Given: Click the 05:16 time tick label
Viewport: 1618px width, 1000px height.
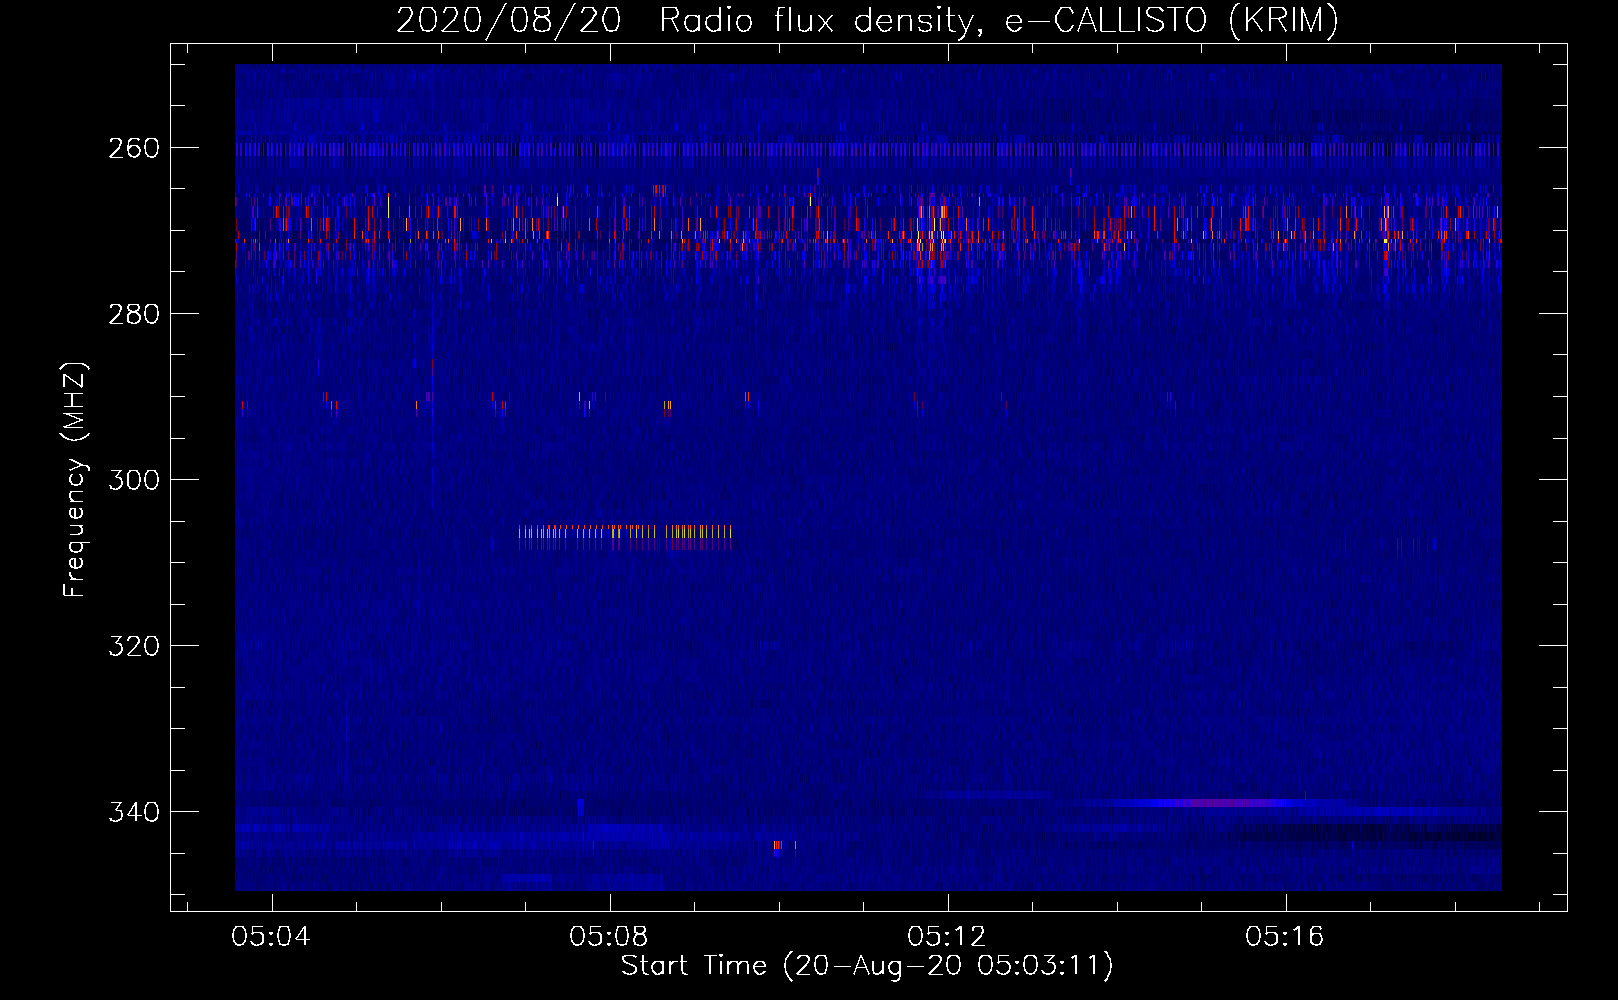Looking at the screenshot, I should click(x=1285, y=937).
